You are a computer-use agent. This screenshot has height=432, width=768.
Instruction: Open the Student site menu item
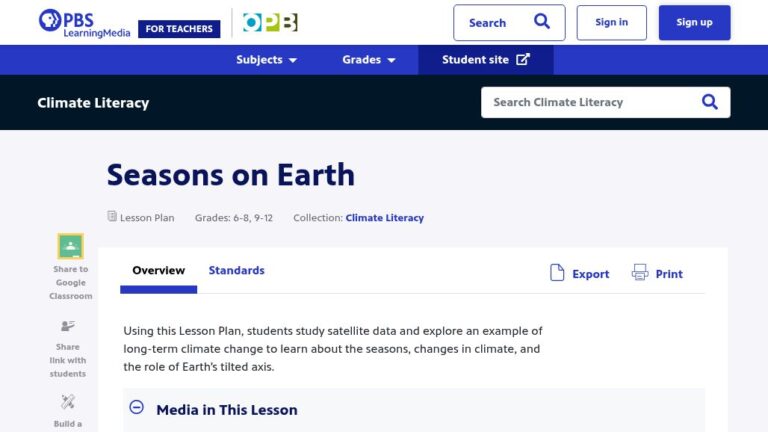point(486,60)
